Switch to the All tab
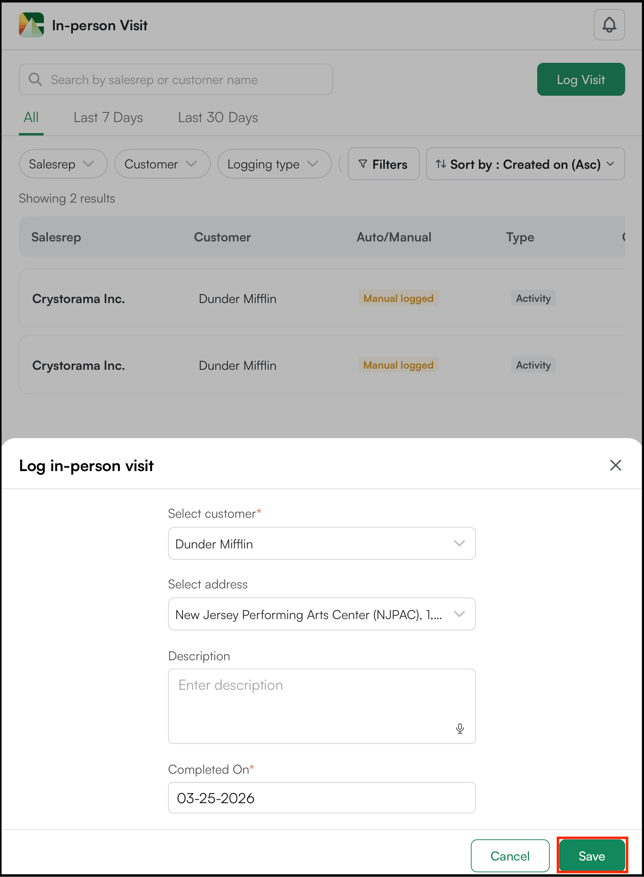The image size is (644, 877). [31, 117]
